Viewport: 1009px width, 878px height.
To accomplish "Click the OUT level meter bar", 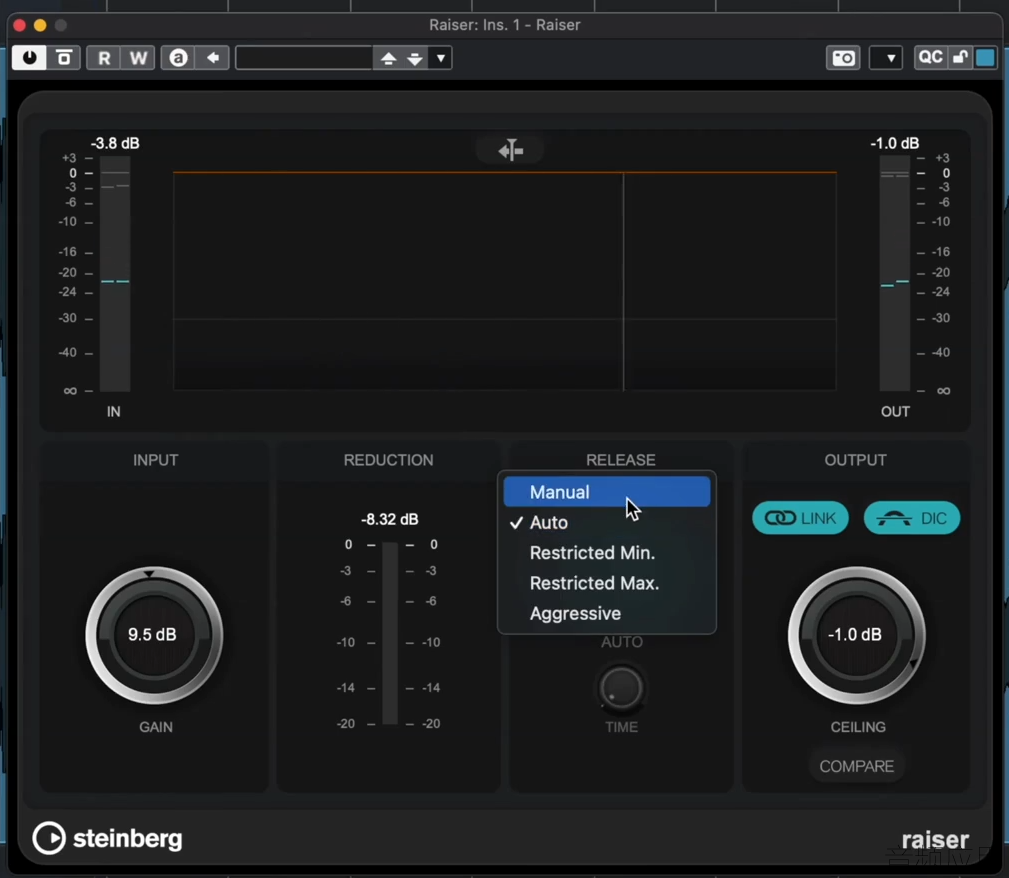I will [894, 274].
